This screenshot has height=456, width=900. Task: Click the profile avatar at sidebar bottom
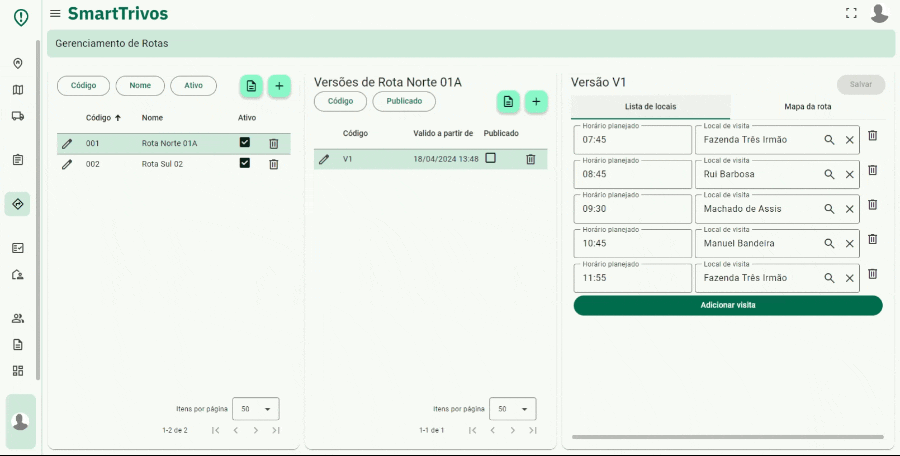[x=21, y=422]
